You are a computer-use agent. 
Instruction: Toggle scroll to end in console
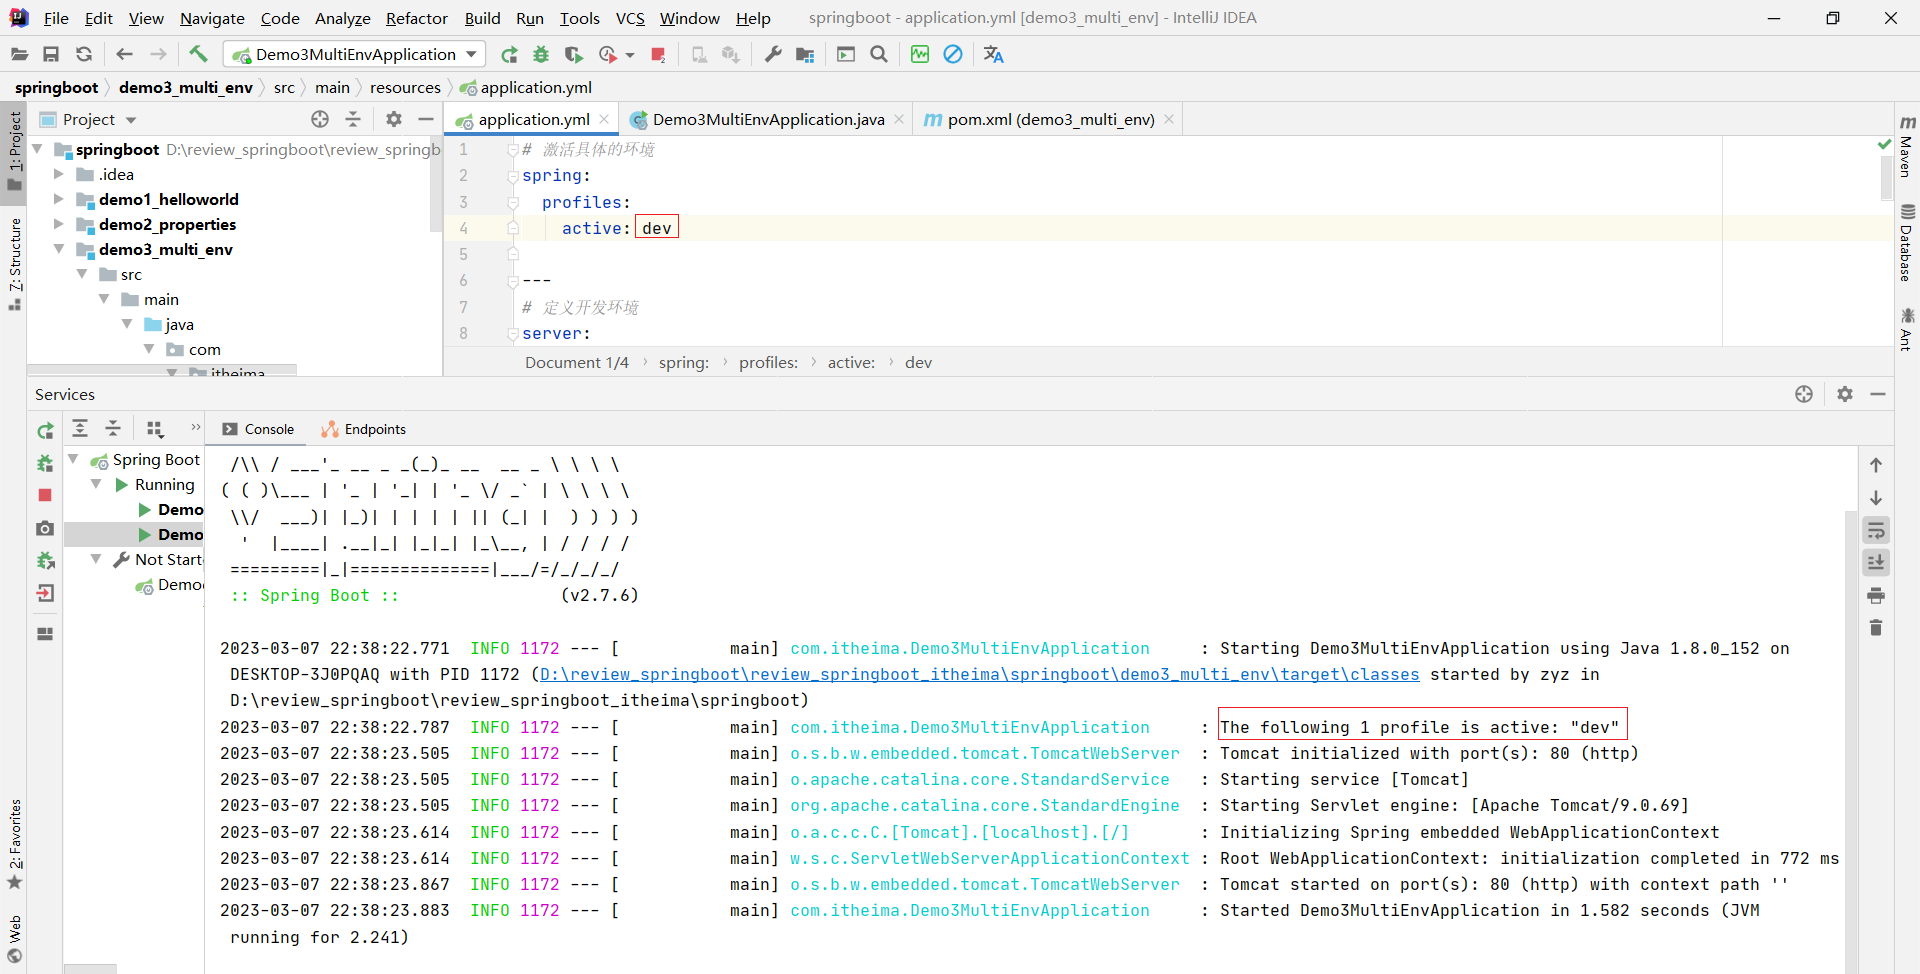[1876, 563]
